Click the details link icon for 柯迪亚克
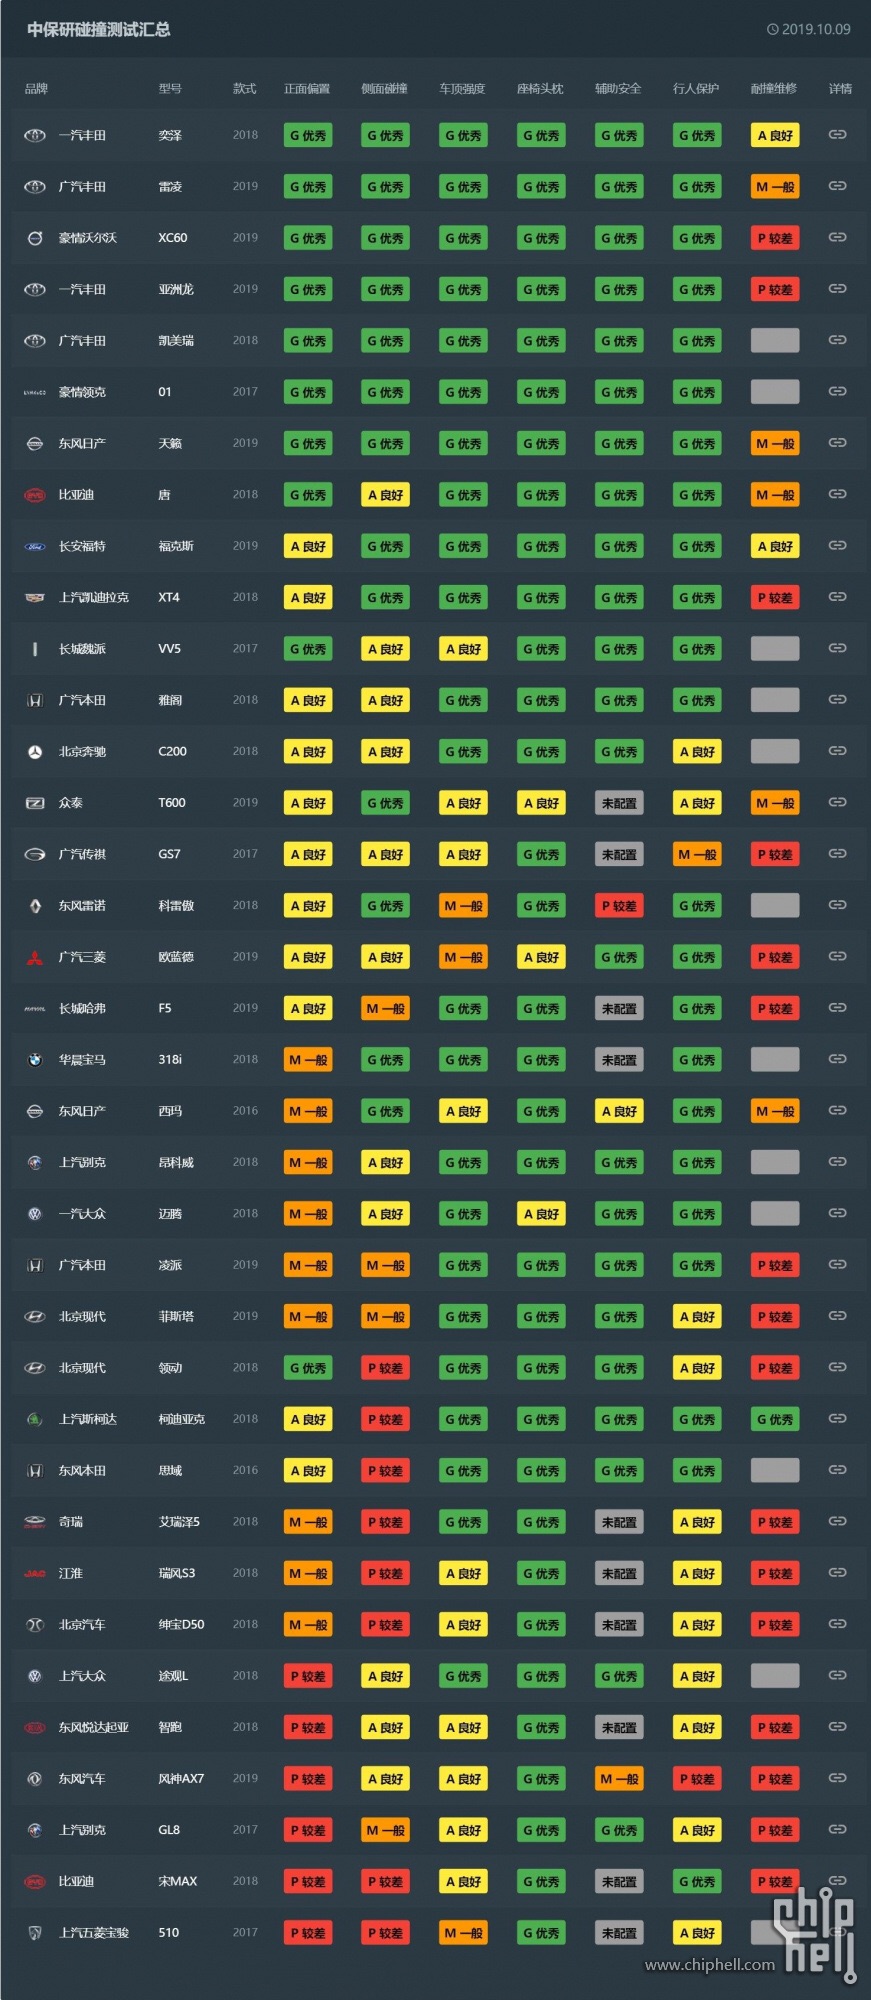This screenshot has height=2000, width=871. pos(838,1418)
